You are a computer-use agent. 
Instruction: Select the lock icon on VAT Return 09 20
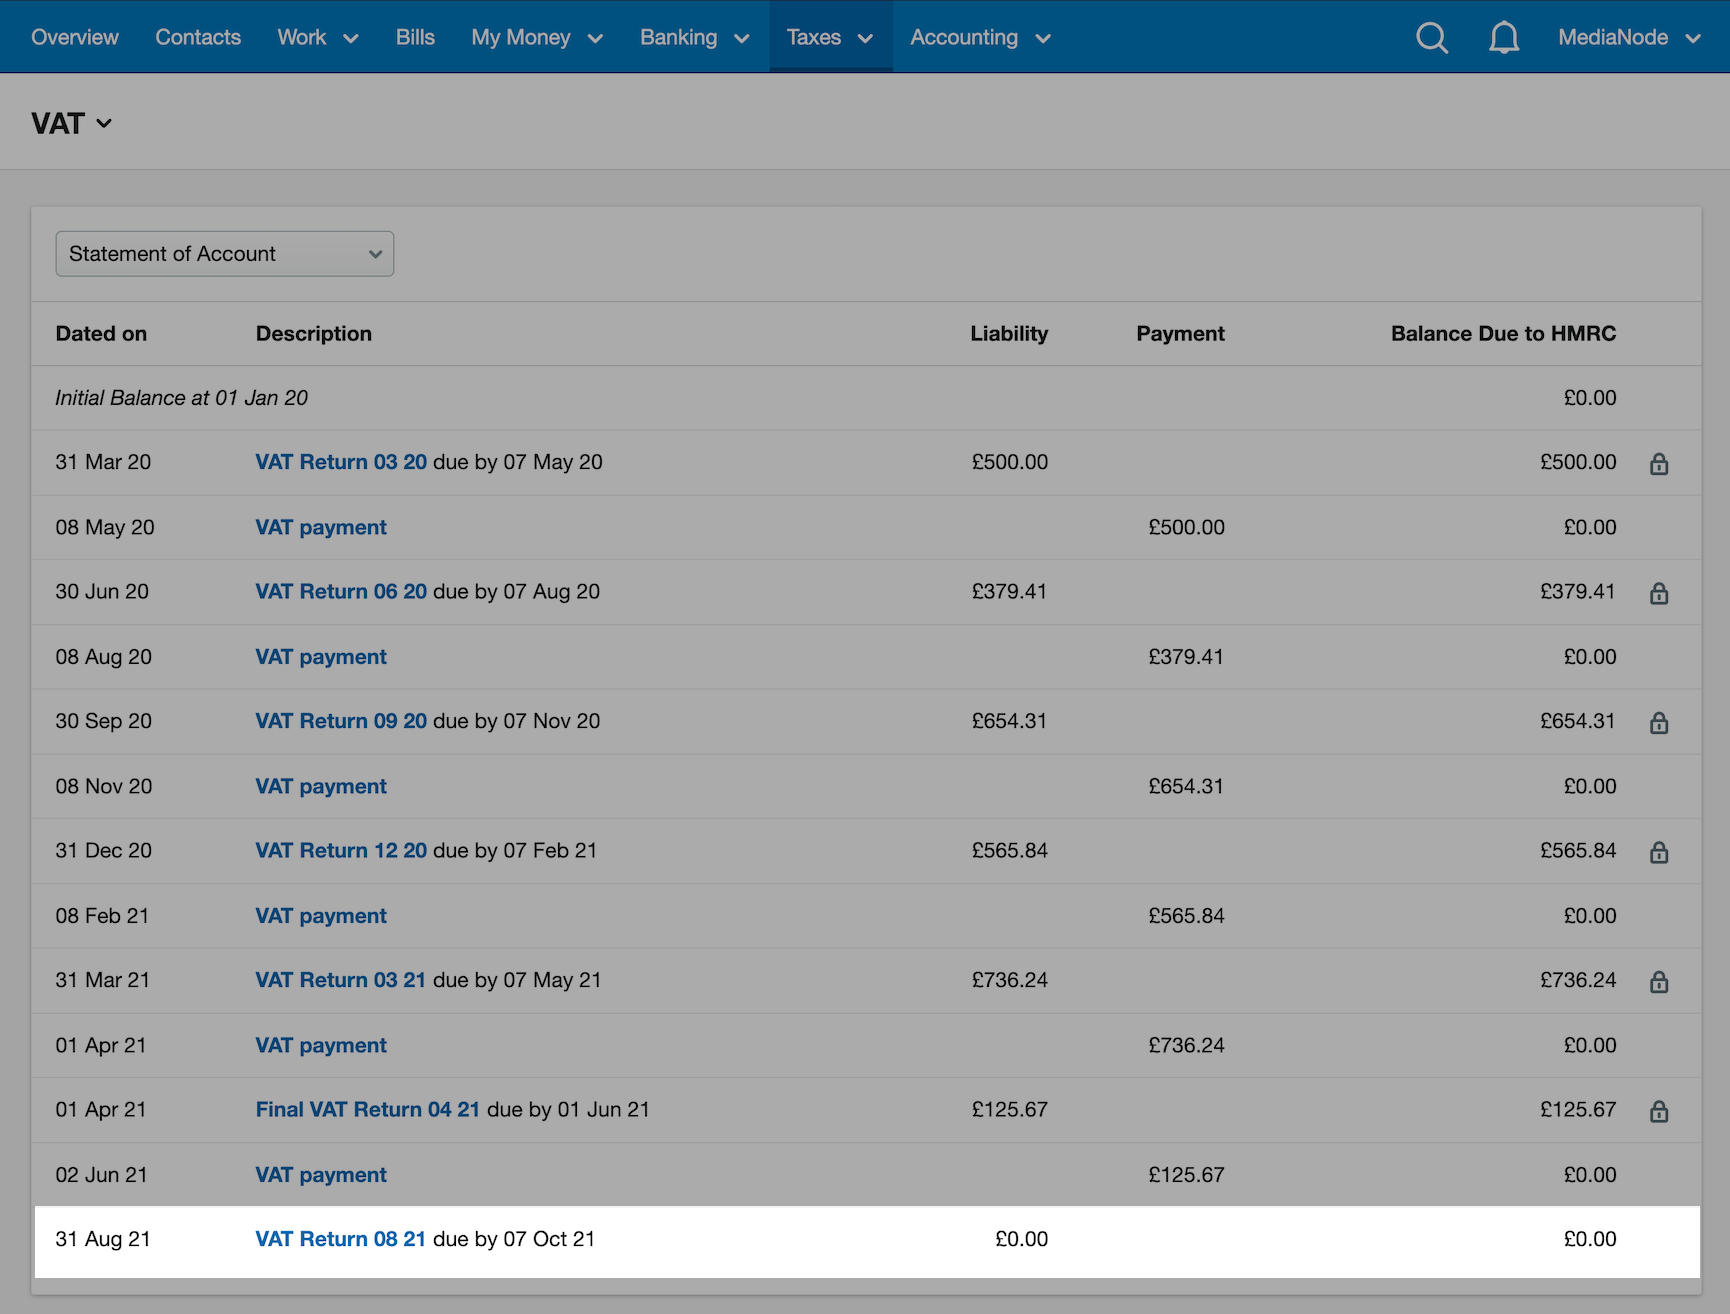pos(1659,722)
